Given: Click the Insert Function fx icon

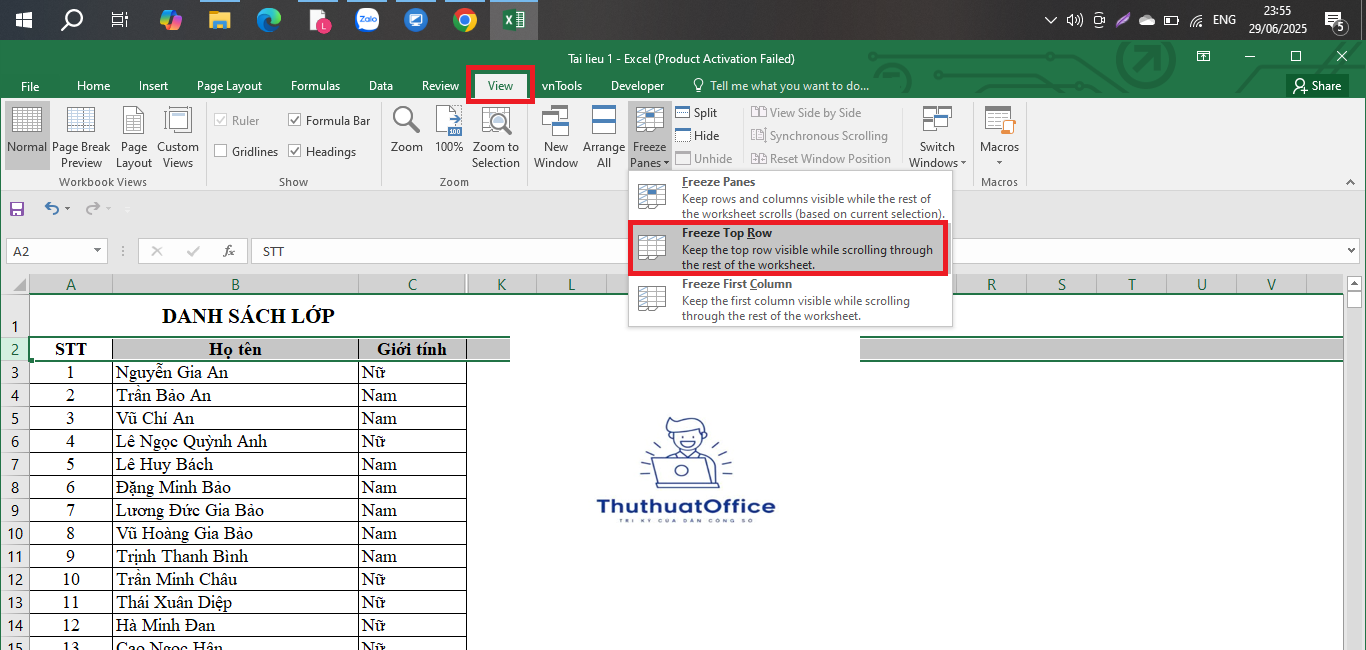Looking at the screenshot, I should pyautogui.click(x=229, y=251).
